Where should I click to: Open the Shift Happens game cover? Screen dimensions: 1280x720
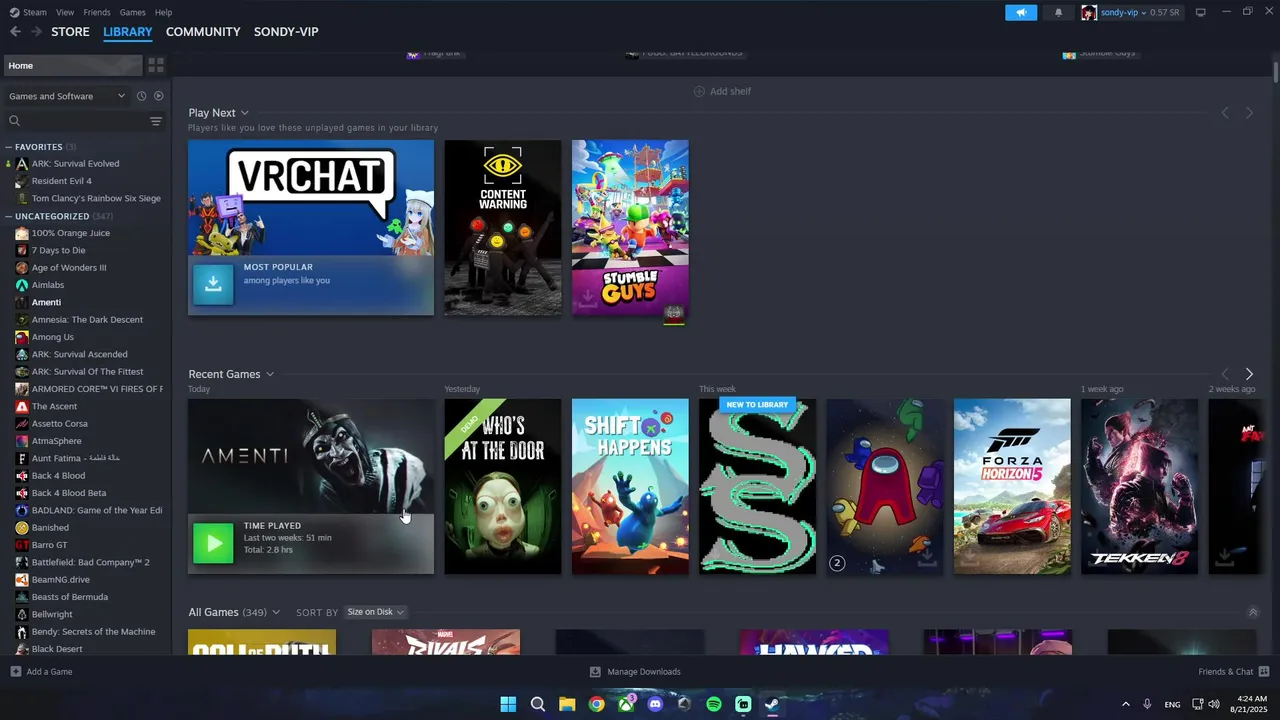click(x=630, y=487)
